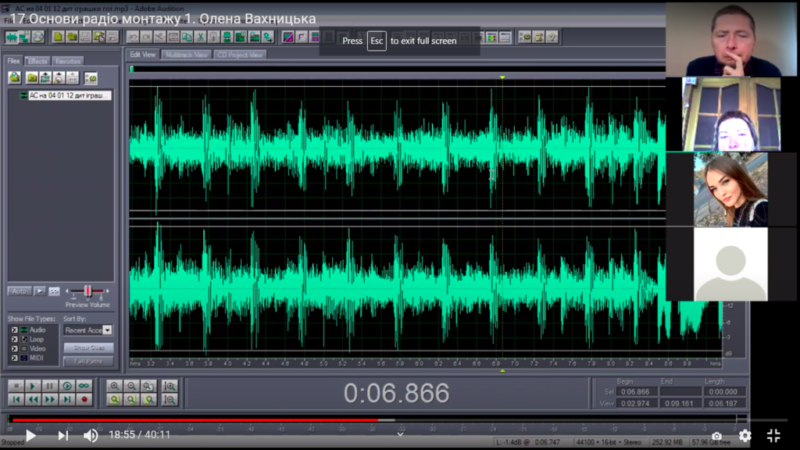Viewport: 800px width, 450px height.
Task: Click the Zoom Out Horizontally magnifier icon
Action: [132, 386]
